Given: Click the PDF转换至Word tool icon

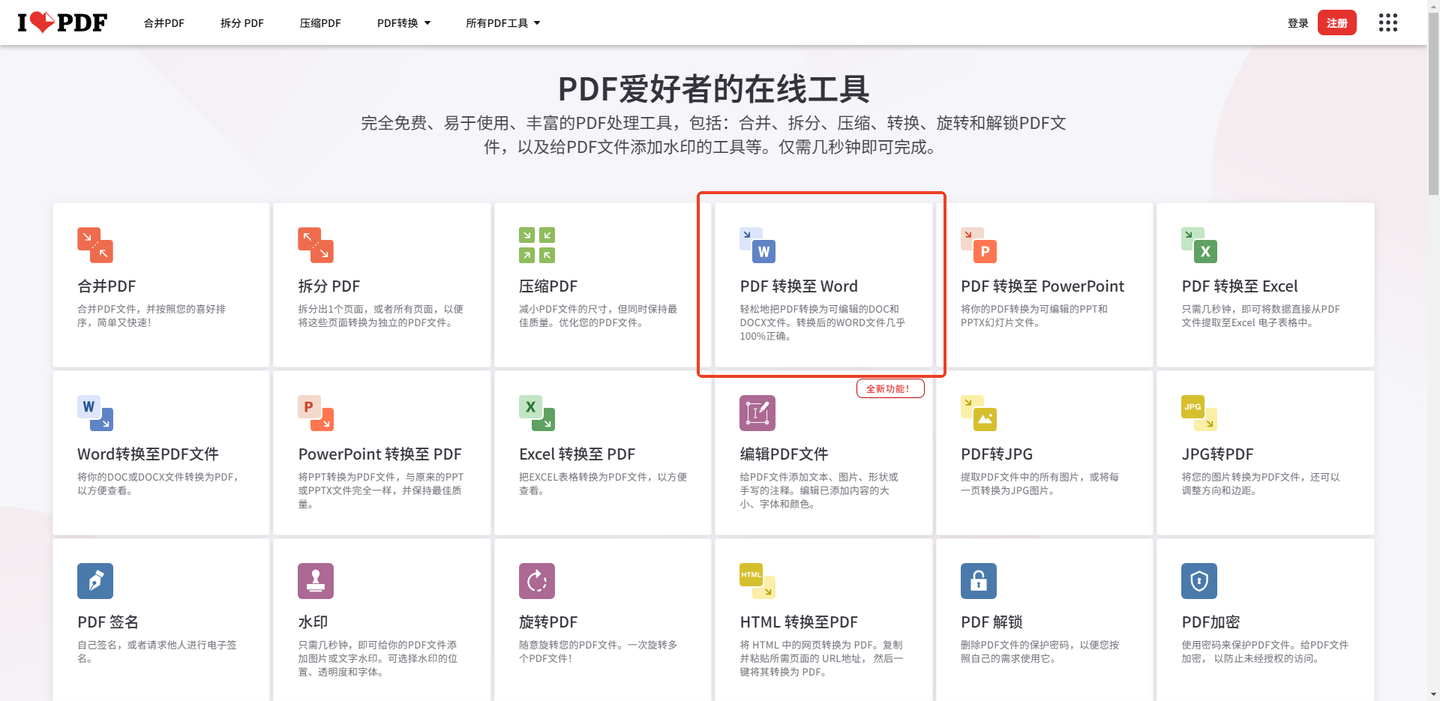Looking at the screenshot, I should 757,245.
